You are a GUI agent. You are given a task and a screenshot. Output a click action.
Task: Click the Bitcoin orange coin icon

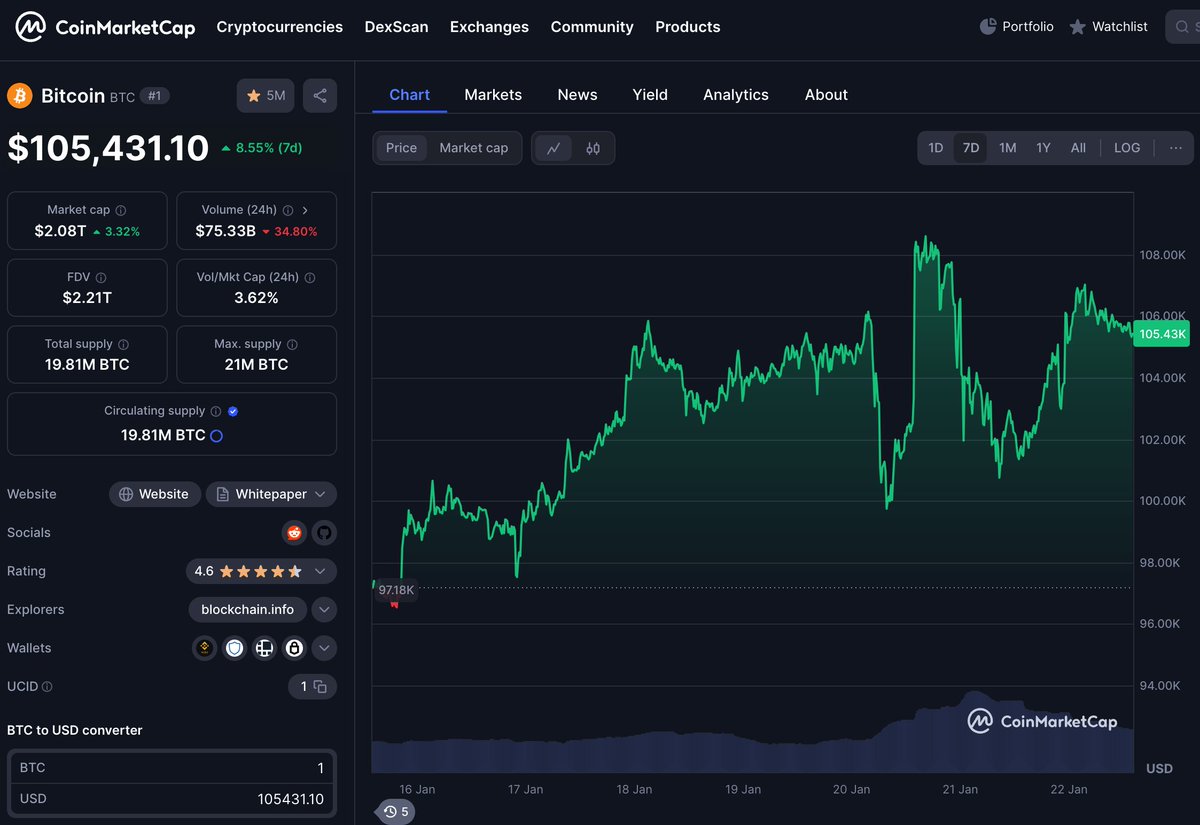(20, 96)
